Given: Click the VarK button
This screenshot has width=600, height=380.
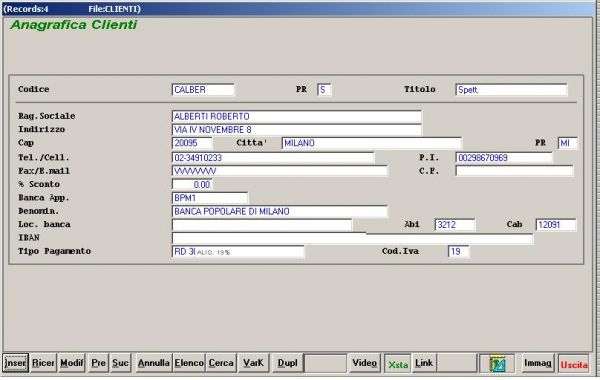Looking at the screenshot, I should [x=253, y=363].
